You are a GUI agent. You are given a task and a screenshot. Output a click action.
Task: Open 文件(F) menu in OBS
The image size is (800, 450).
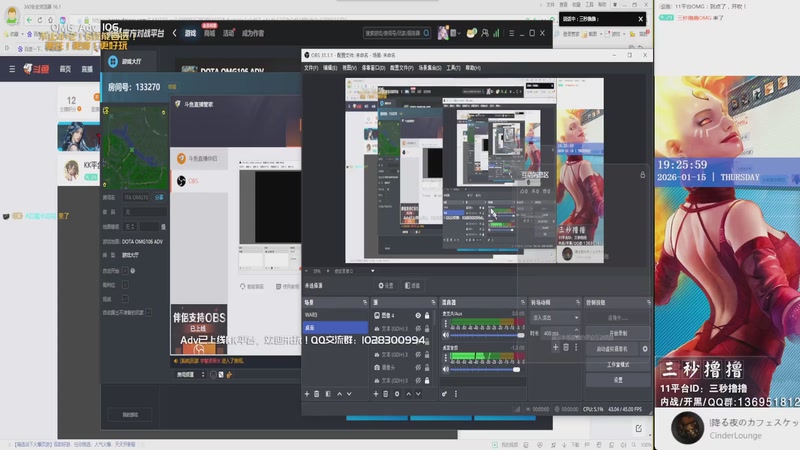tap(311, 68)
